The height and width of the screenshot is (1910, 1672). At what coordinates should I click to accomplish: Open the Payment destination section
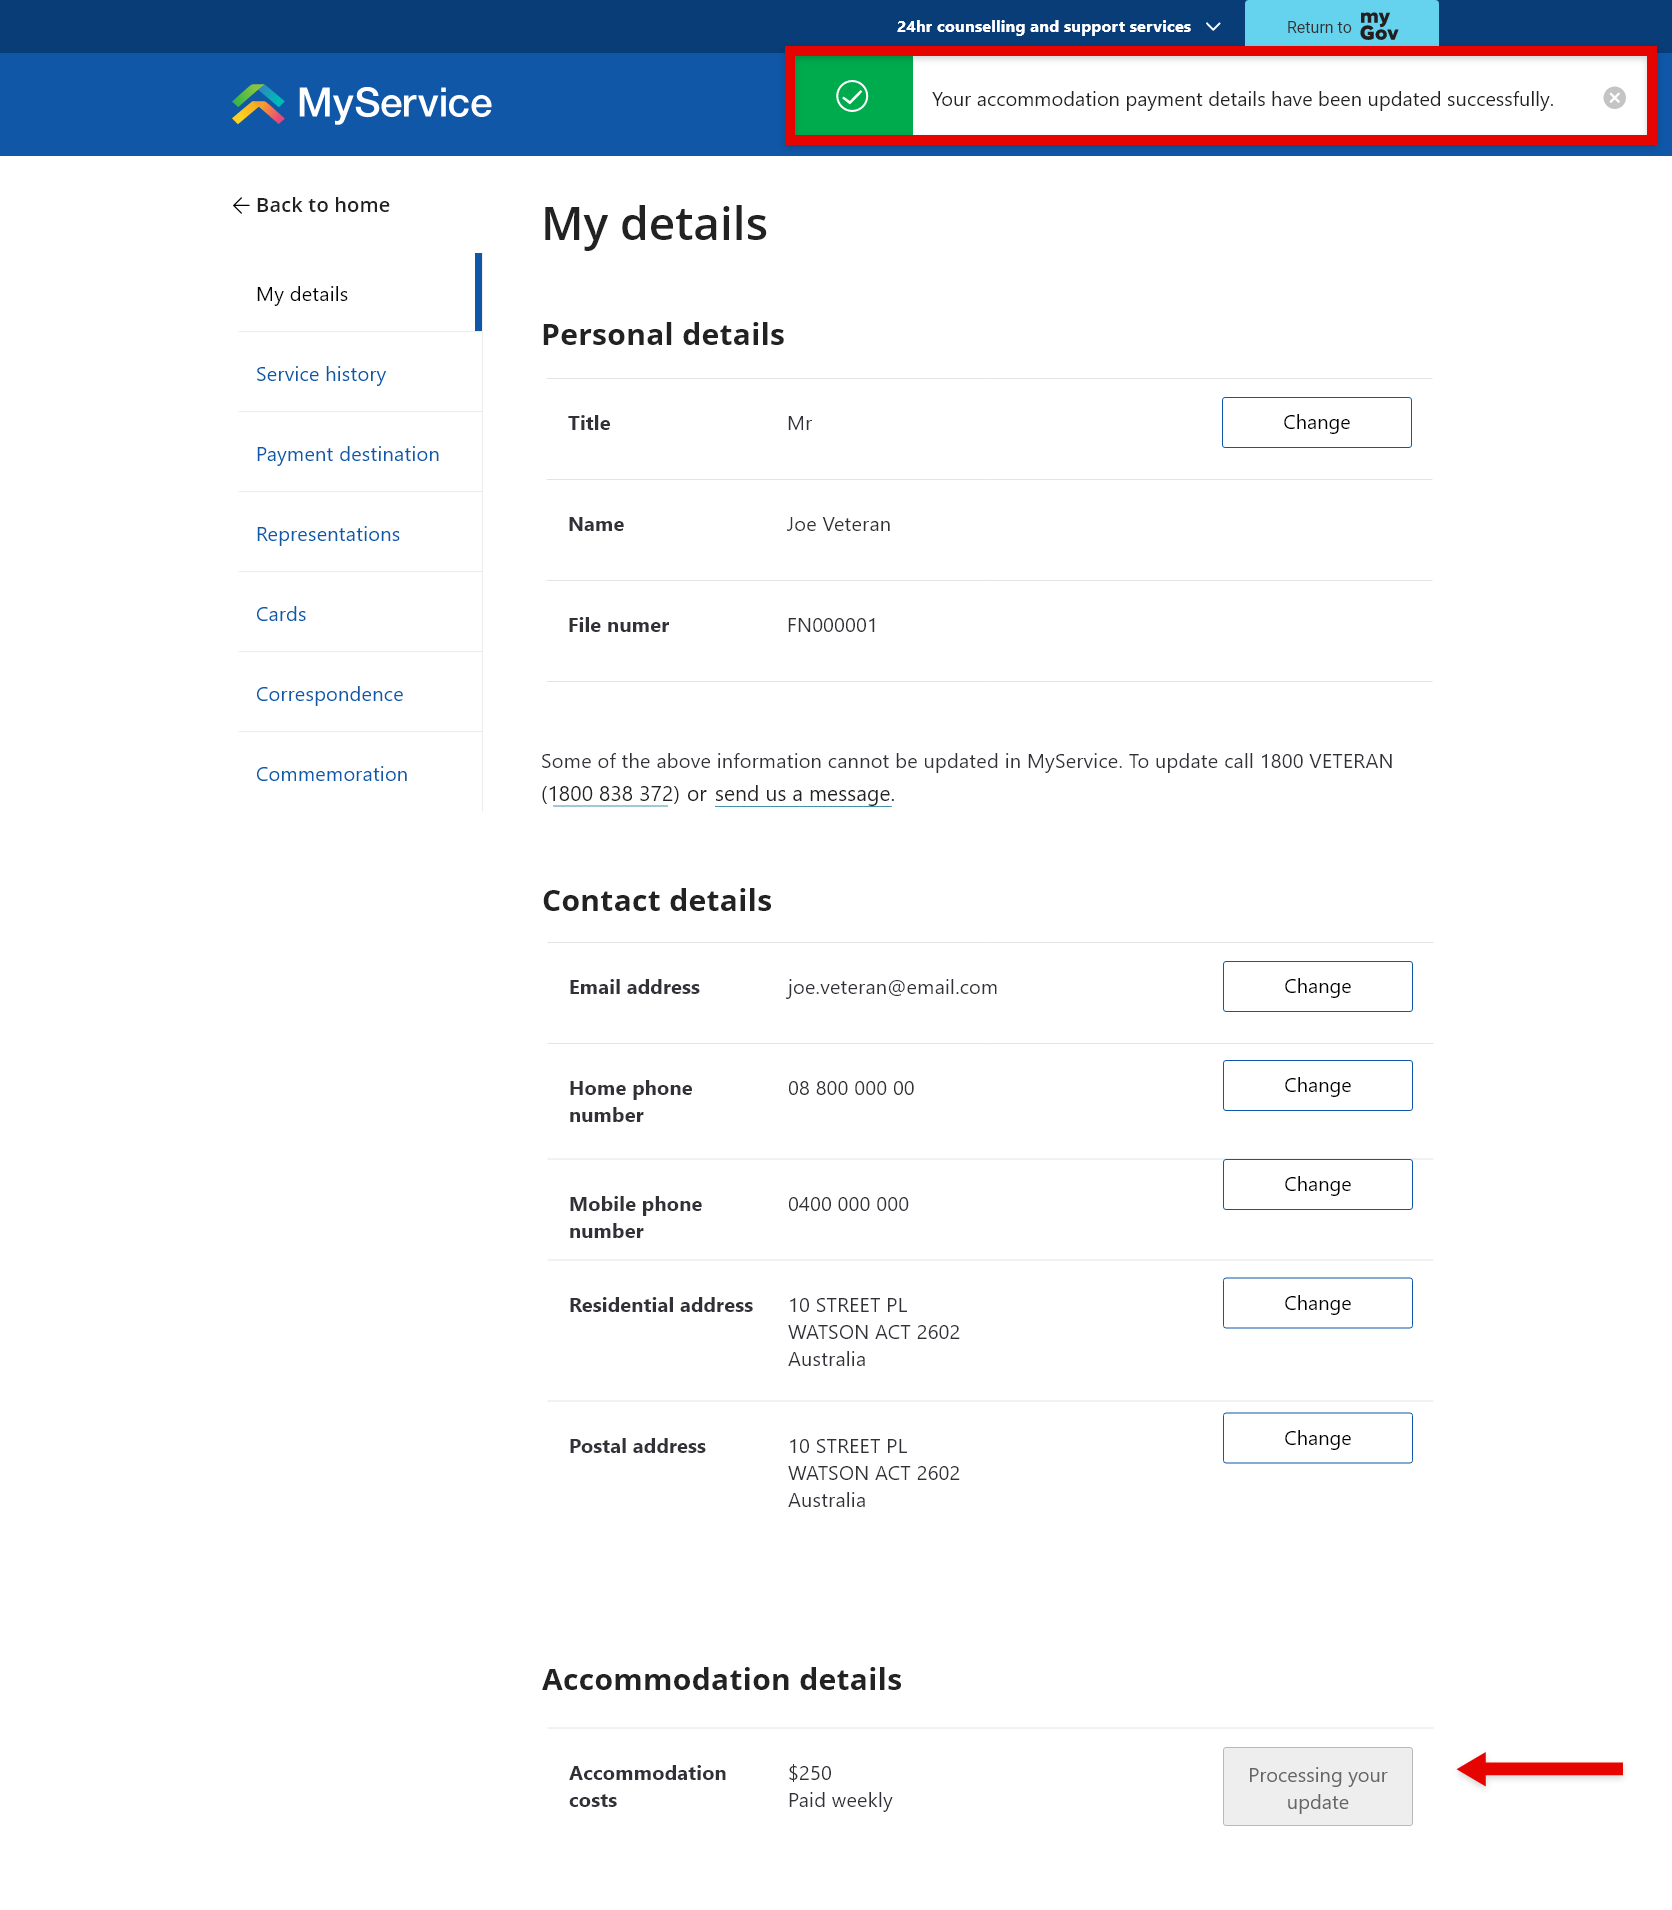(x=347, y=453)
